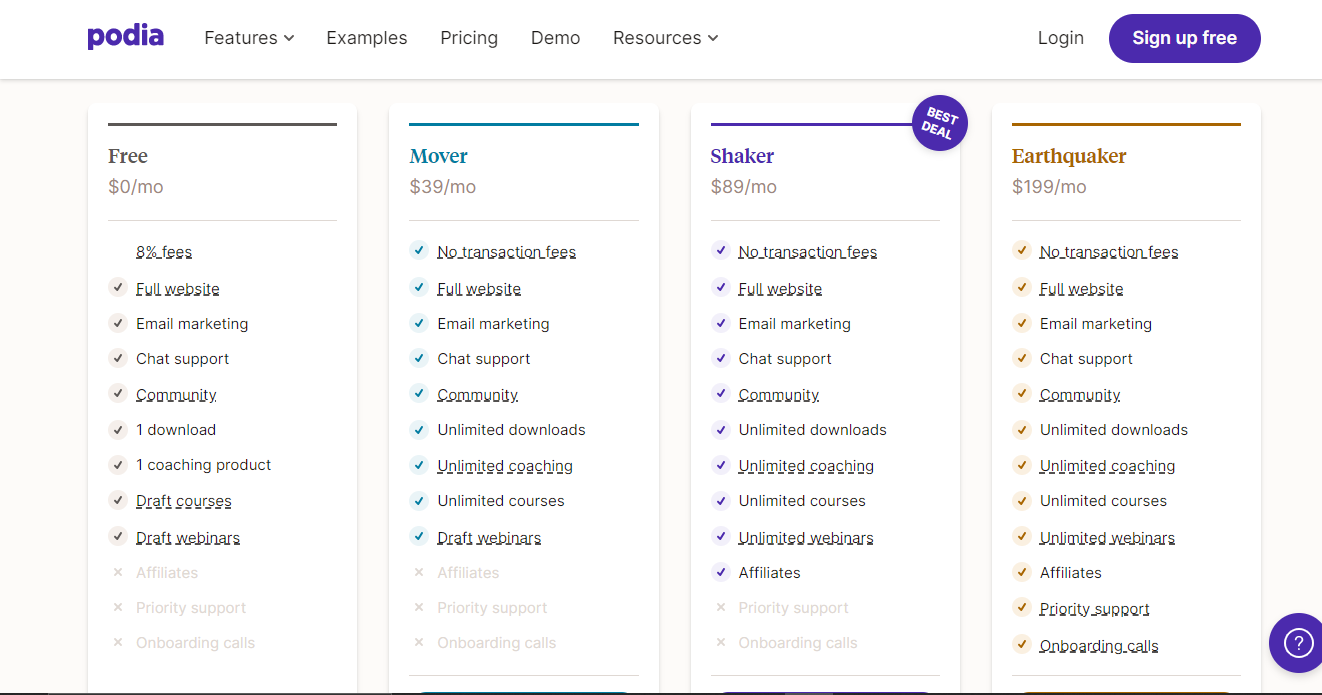Expand the Resources dropdown menu
1322x695 pixels.
665,38
